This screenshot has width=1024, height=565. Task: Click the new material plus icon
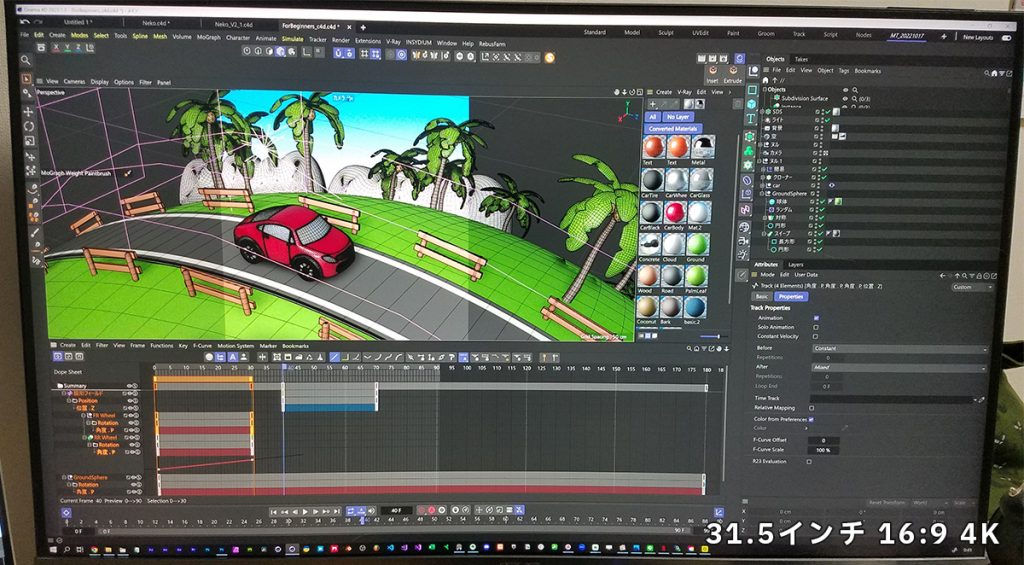click(652, 105)
